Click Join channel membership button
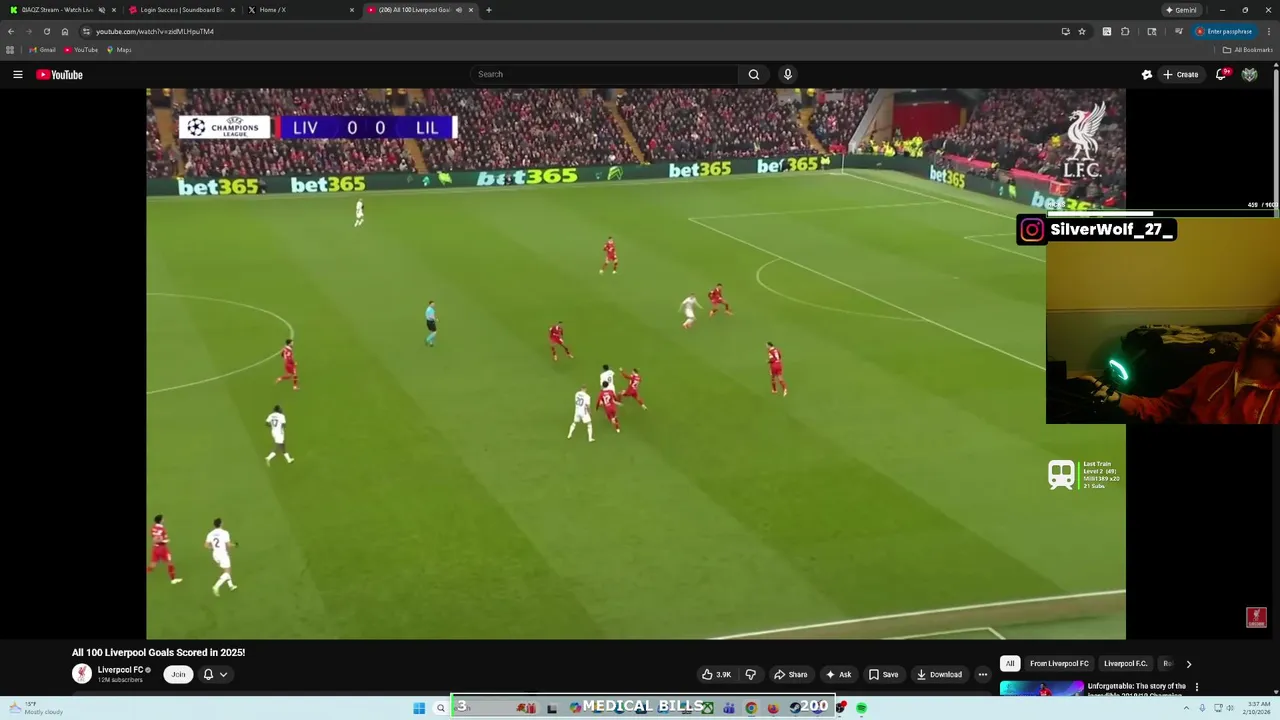This screenshot has height=720, width=1280. click(x=178, y=674)
